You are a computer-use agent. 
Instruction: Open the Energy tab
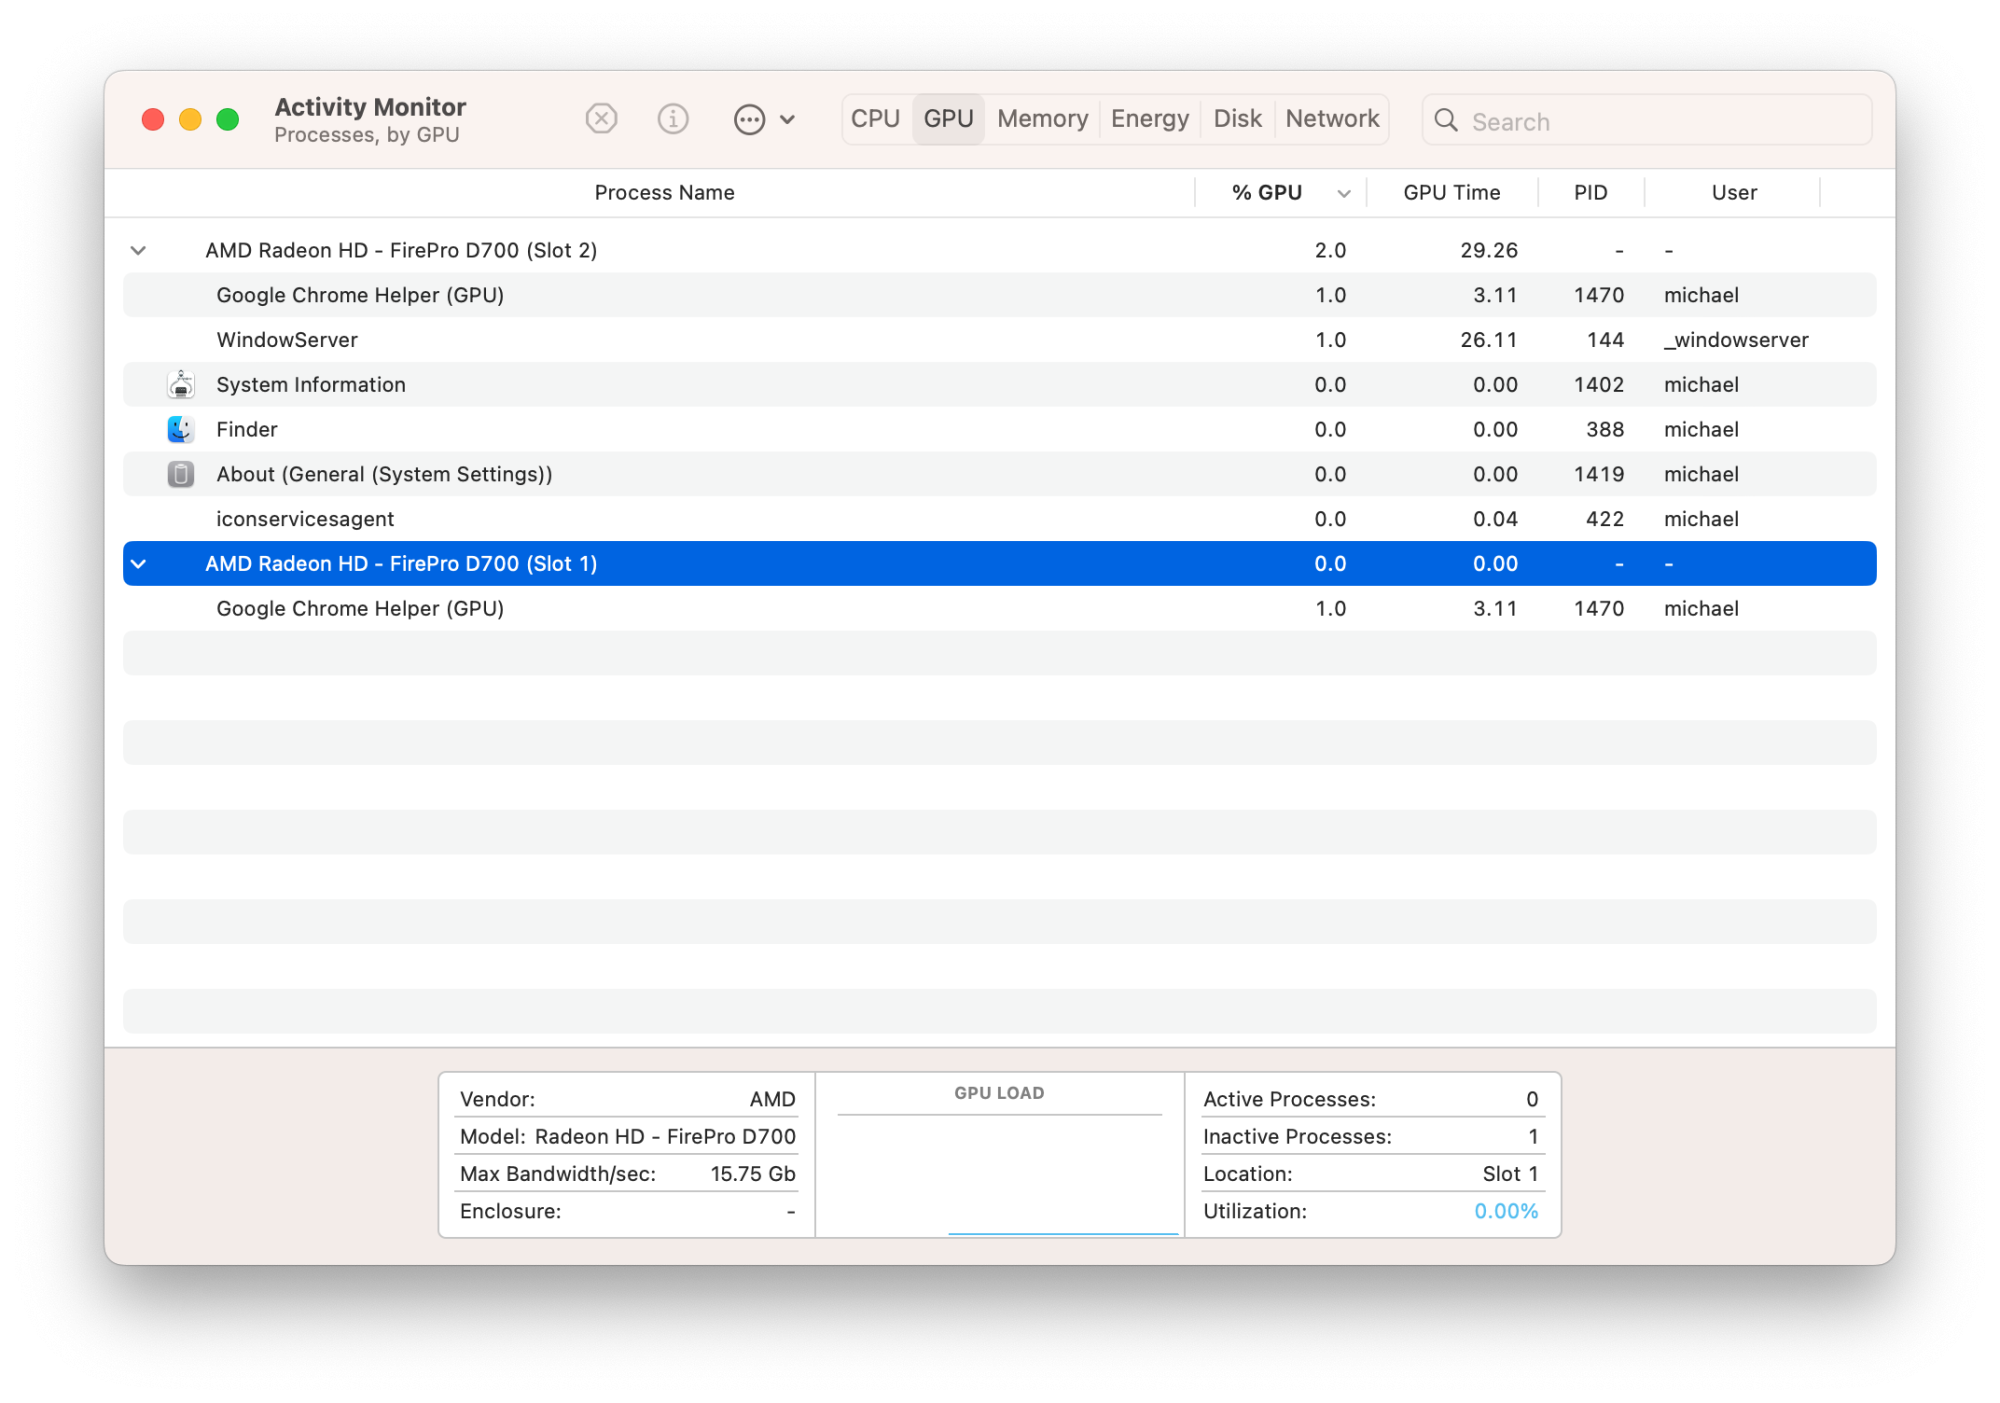click(x=1149, y=119)
